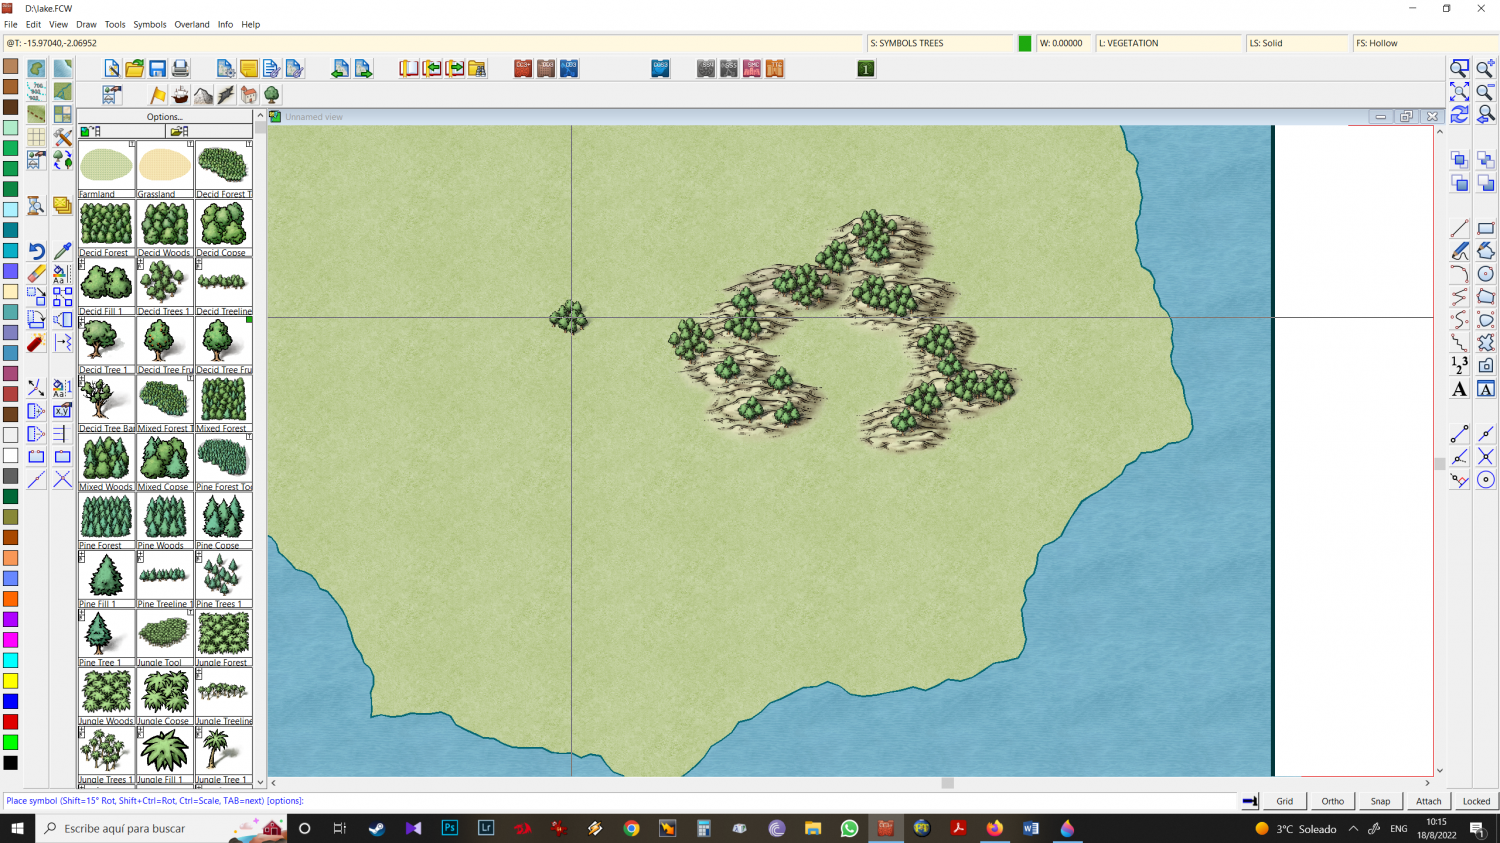
Task: Toggle the Attach button
Action: pos(1429,801)
